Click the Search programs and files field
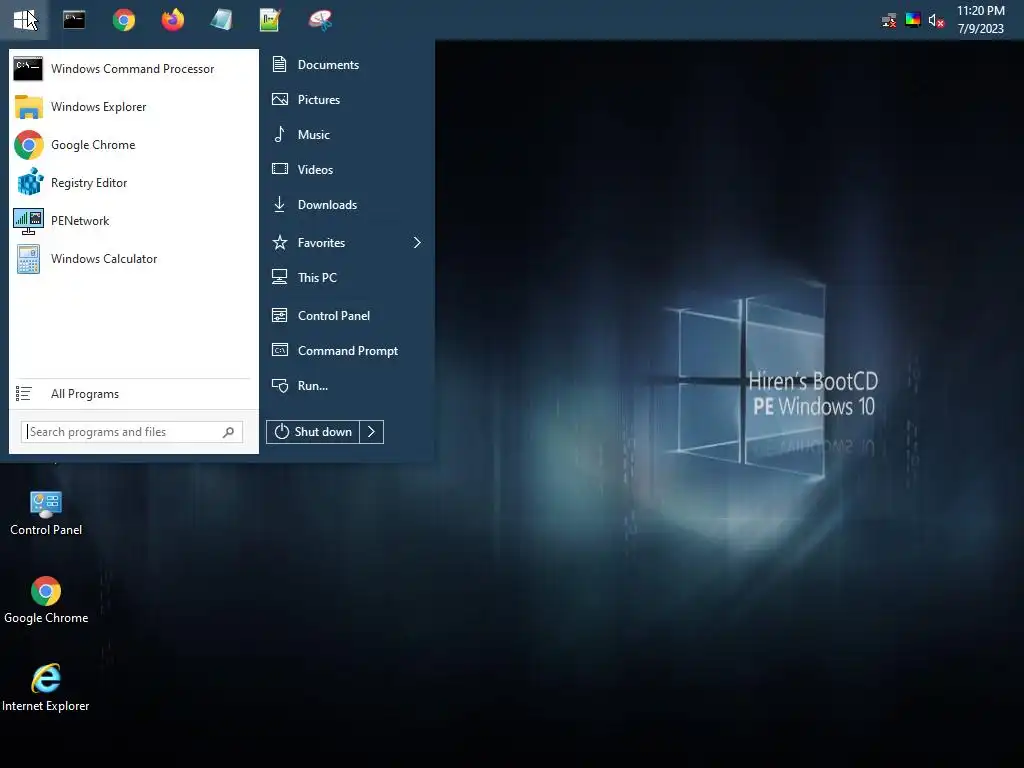The height and width of the screenshot is (768, 1024). [x=132, y=432]
